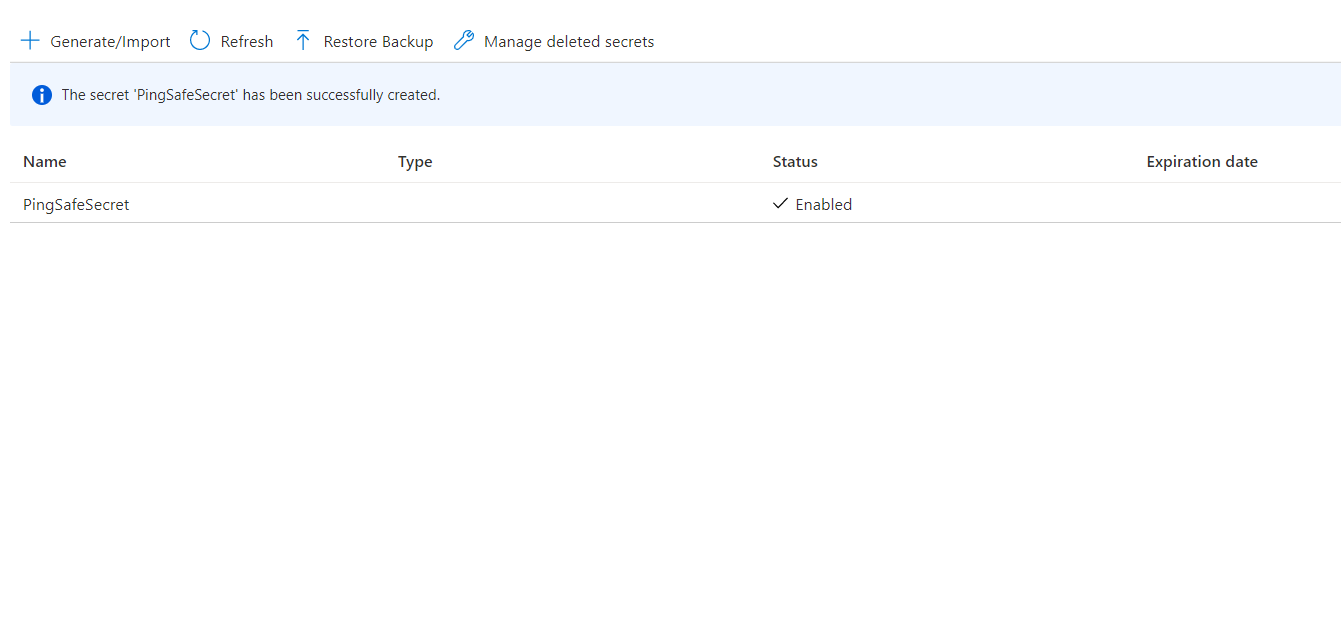Sort by the Status column header

795,162
